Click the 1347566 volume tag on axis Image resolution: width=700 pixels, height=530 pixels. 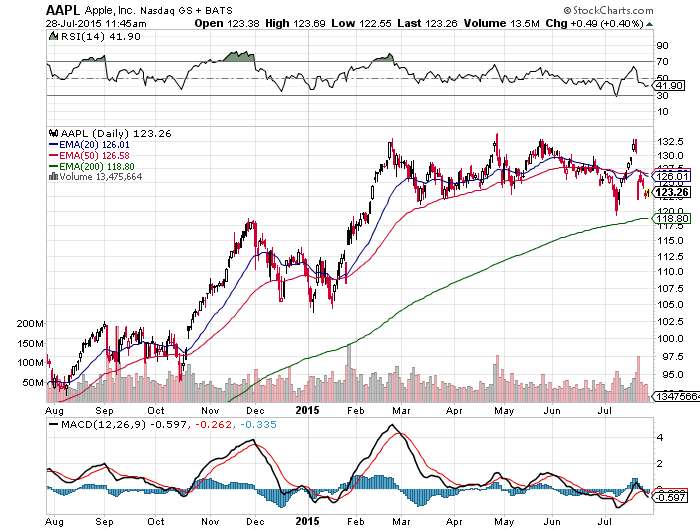[x=677, y=396]
